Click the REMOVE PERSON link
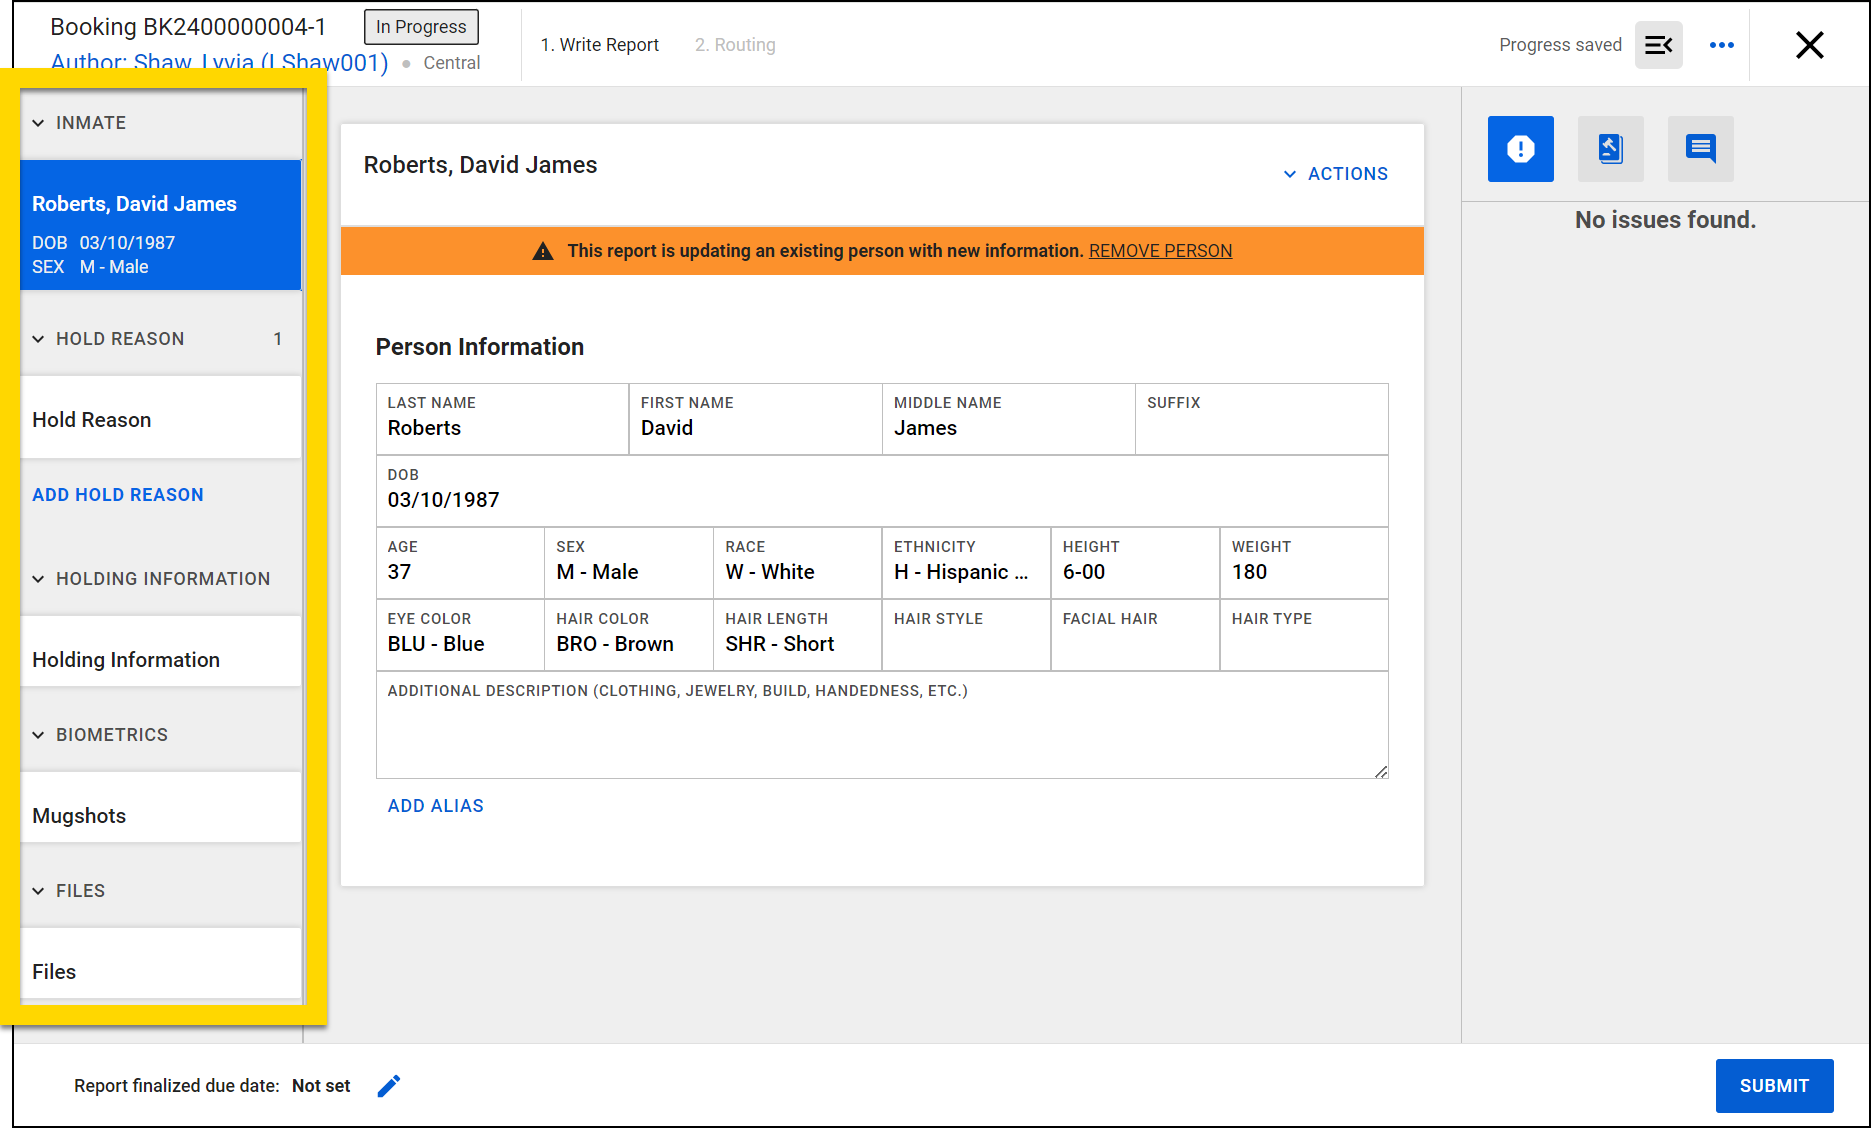 [x=1160, y=250]
